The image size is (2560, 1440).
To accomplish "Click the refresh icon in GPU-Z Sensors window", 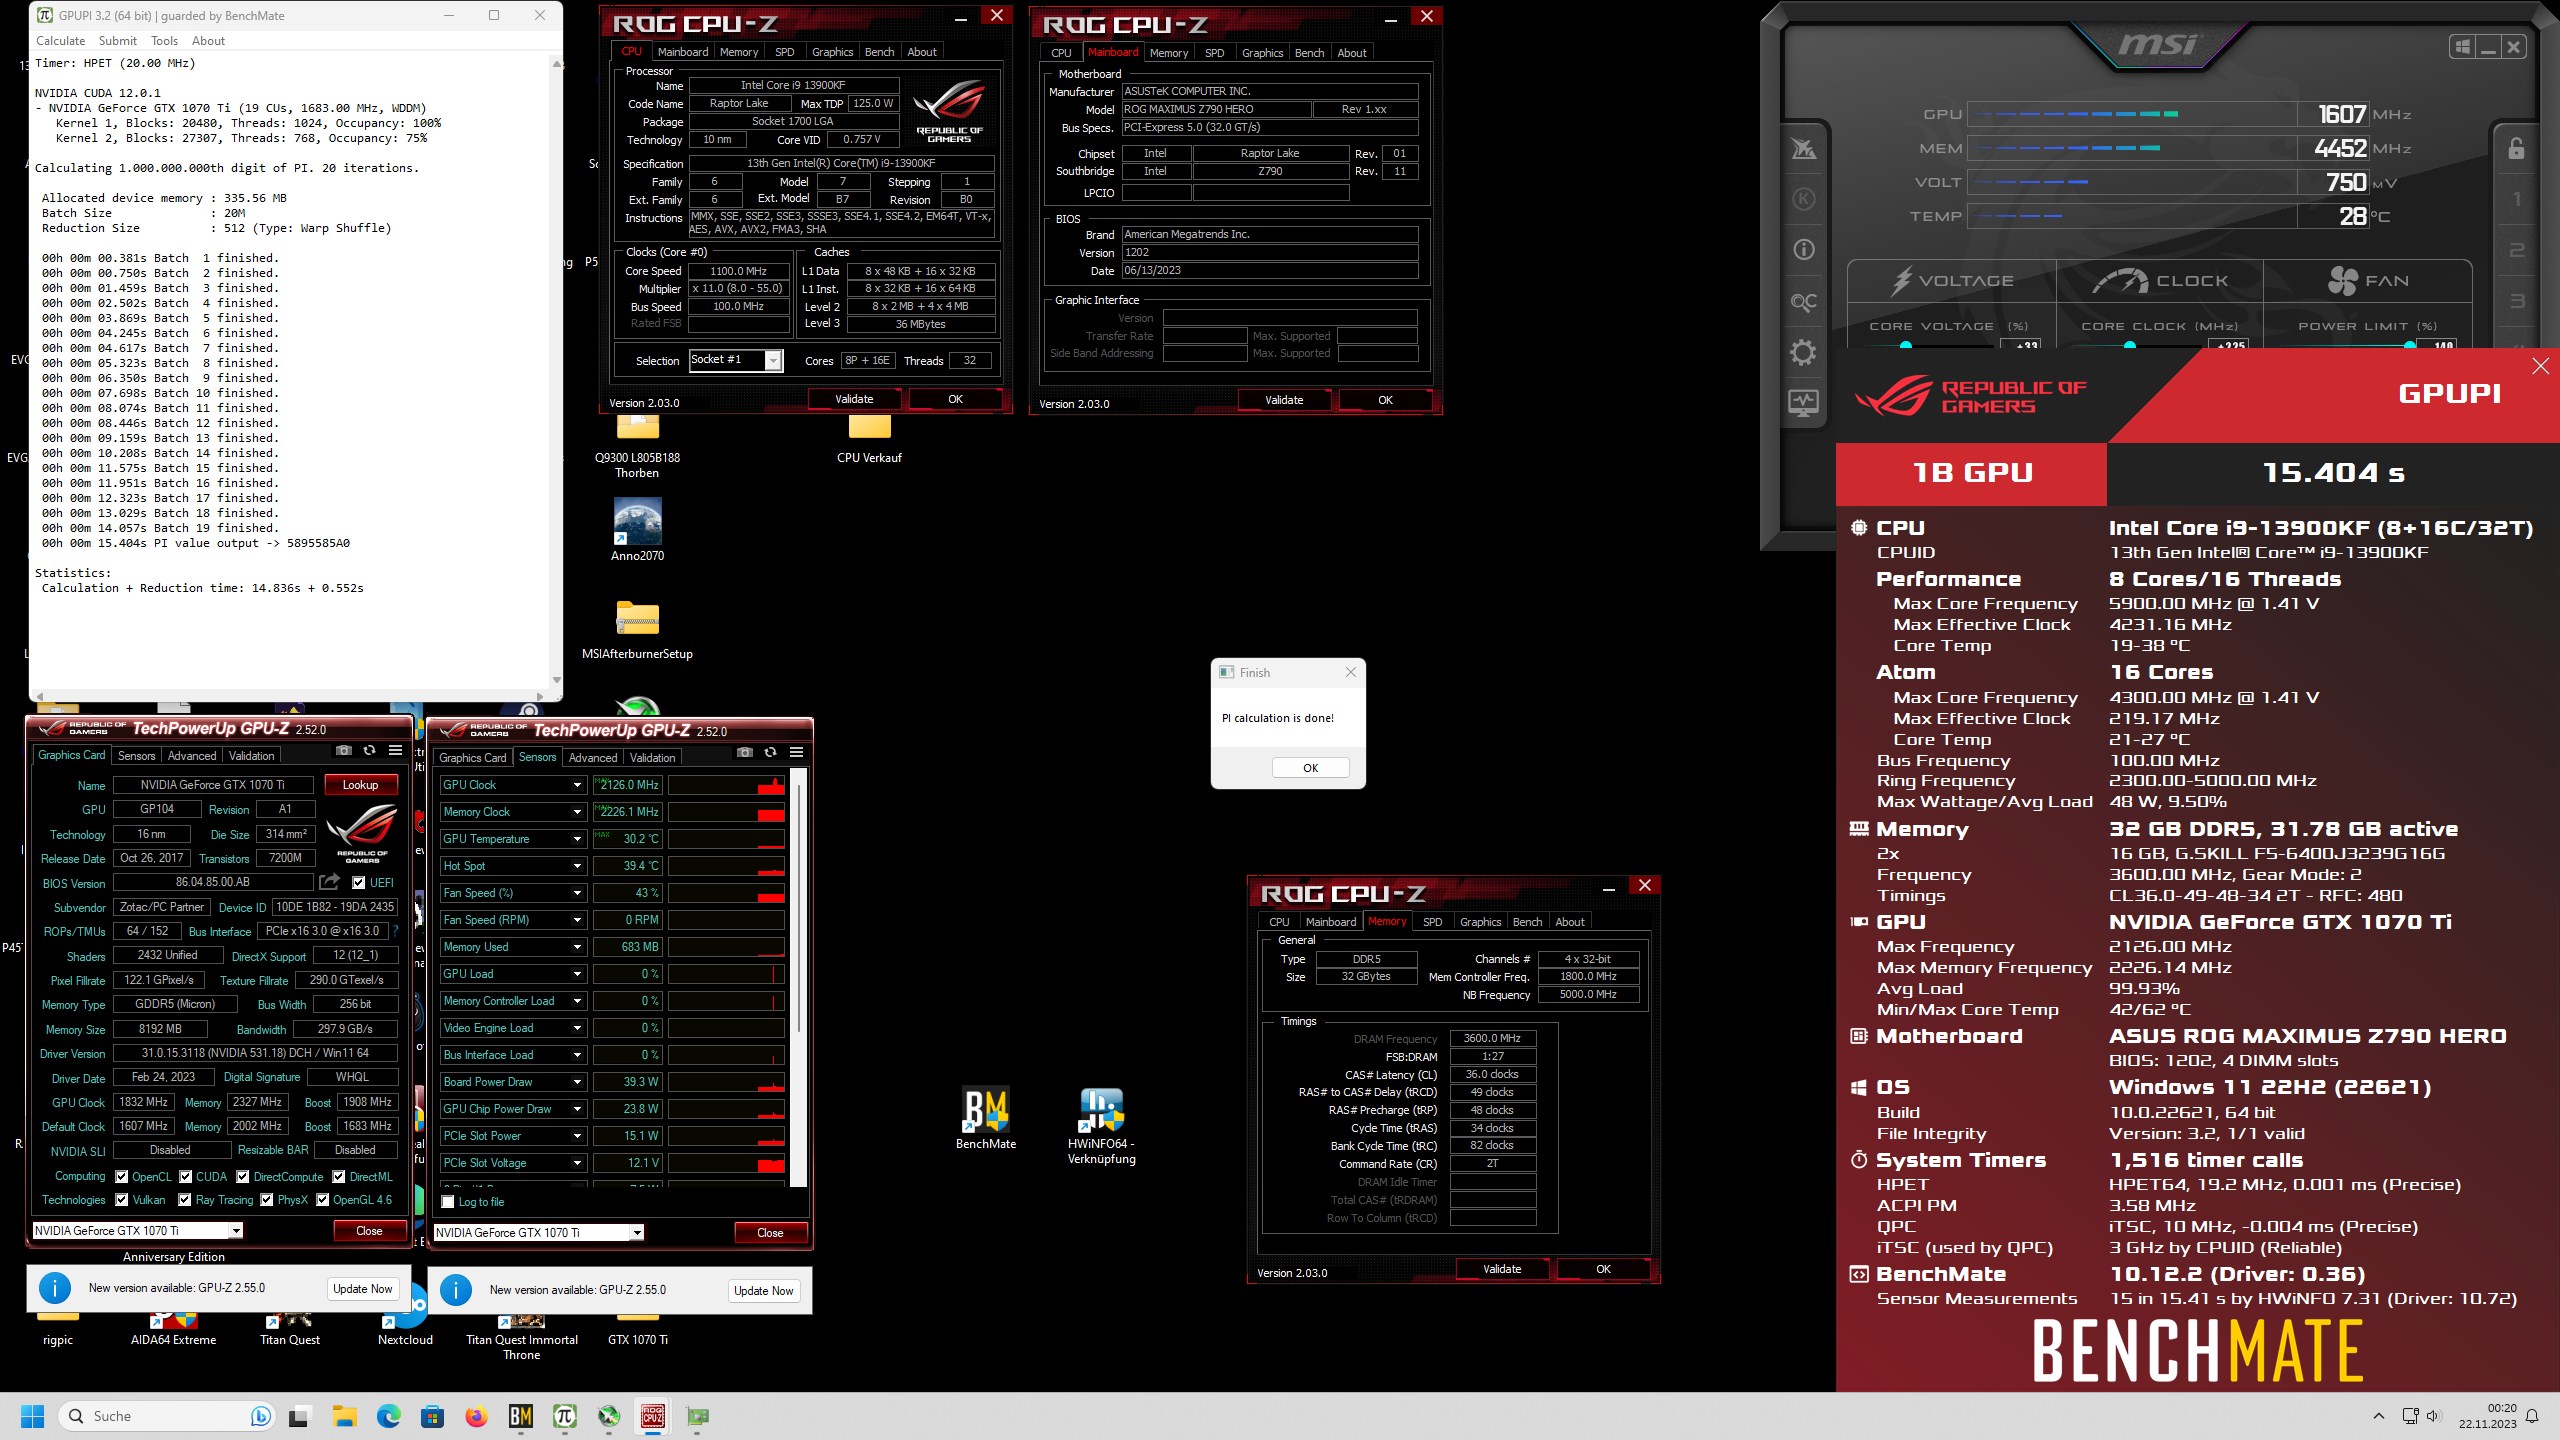I will point(770,752).
